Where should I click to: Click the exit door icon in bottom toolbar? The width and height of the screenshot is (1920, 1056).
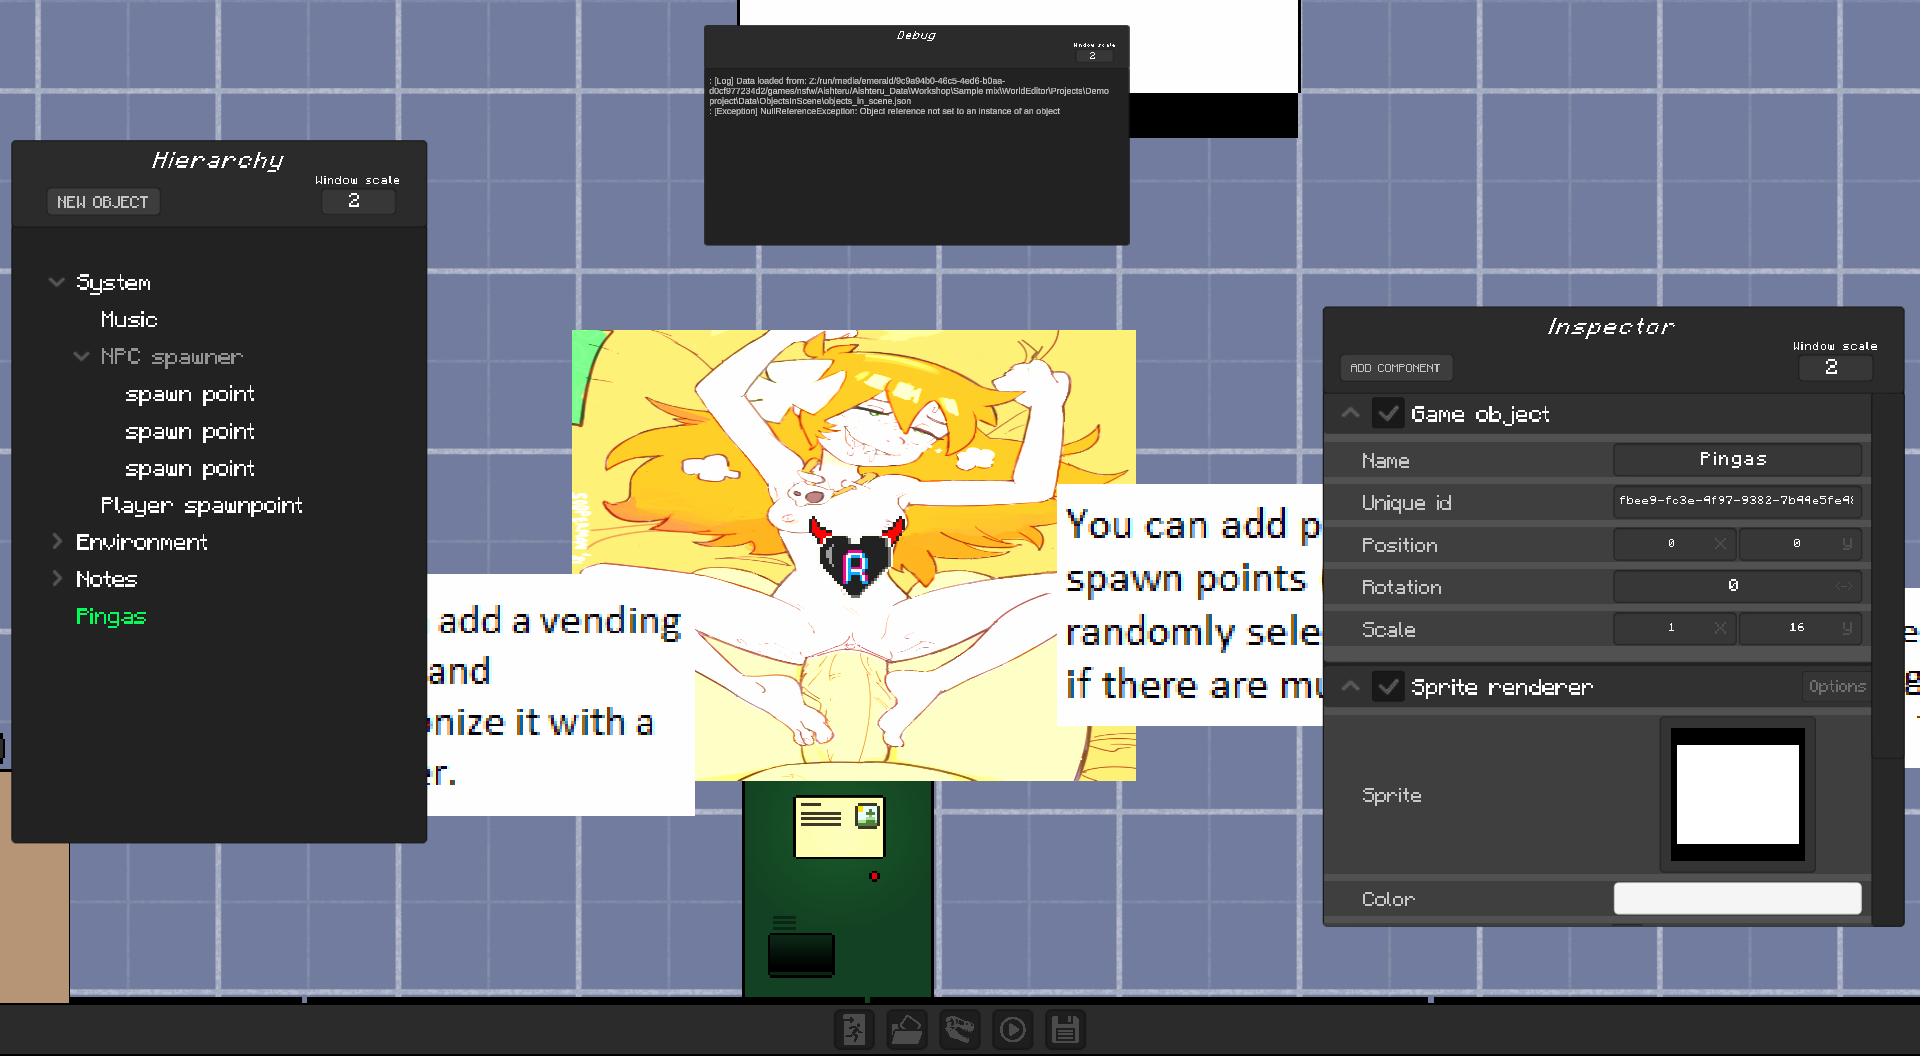(x=854, y=1029)
